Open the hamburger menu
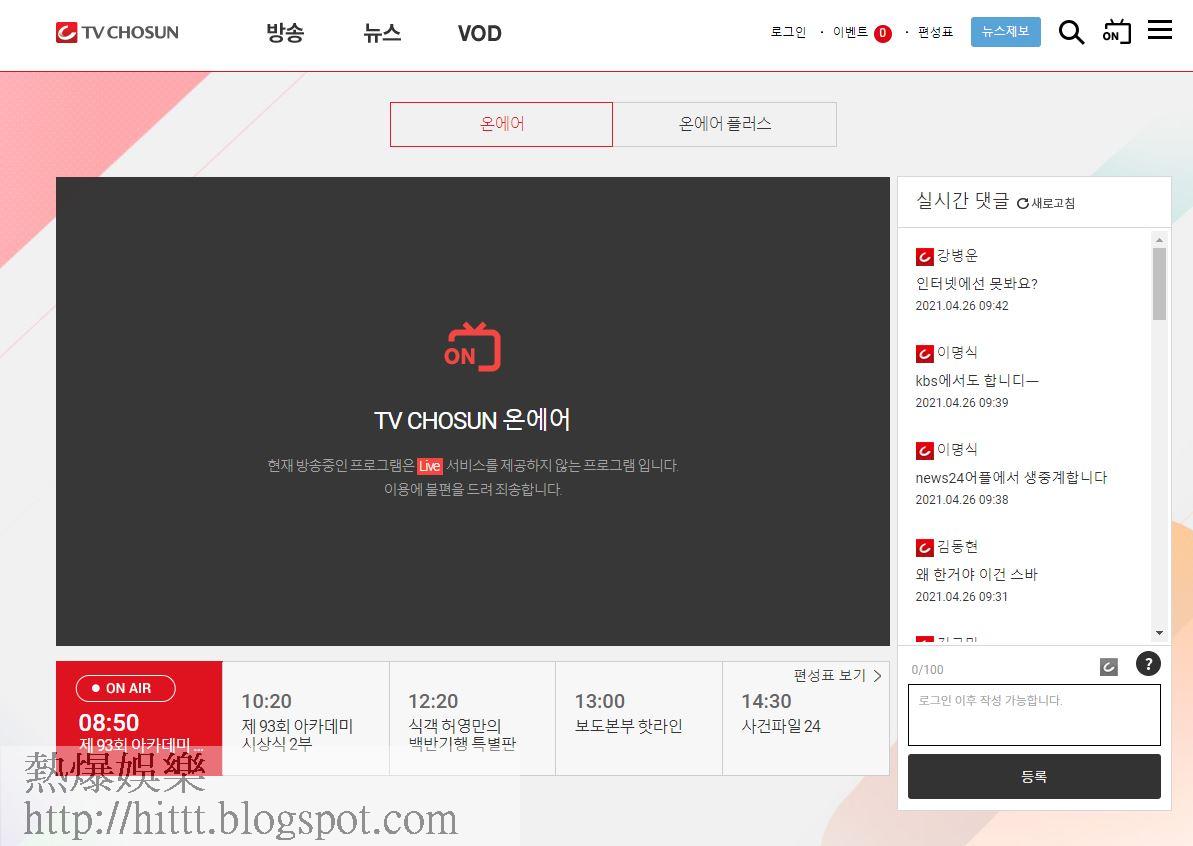This screenshot has height=846, width=1193. 1160,30
